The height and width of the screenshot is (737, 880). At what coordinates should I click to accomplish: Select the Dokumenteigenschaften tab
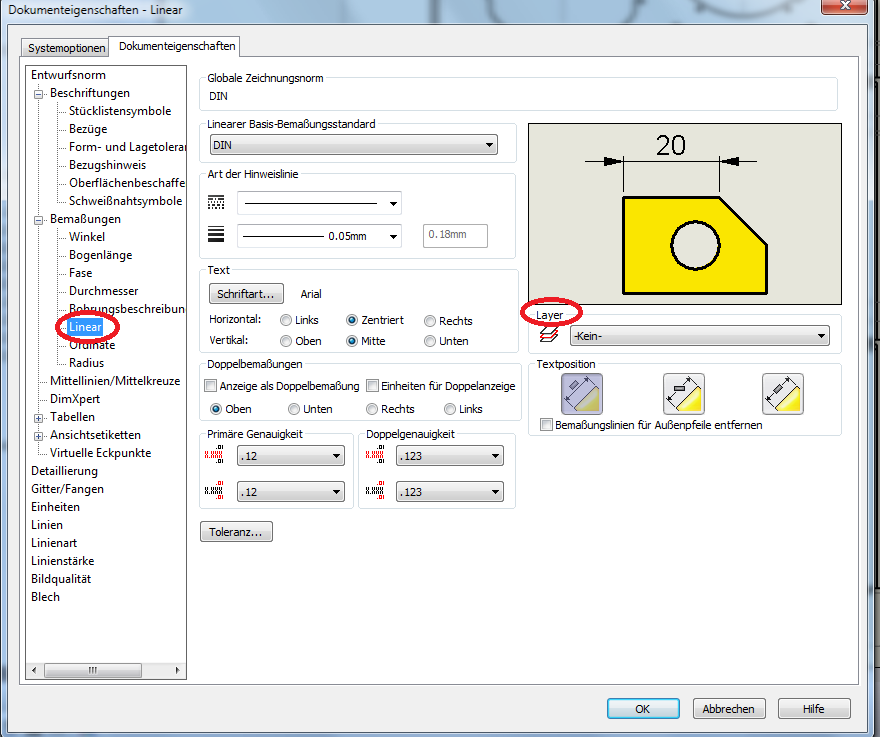(x=176, y=46)
